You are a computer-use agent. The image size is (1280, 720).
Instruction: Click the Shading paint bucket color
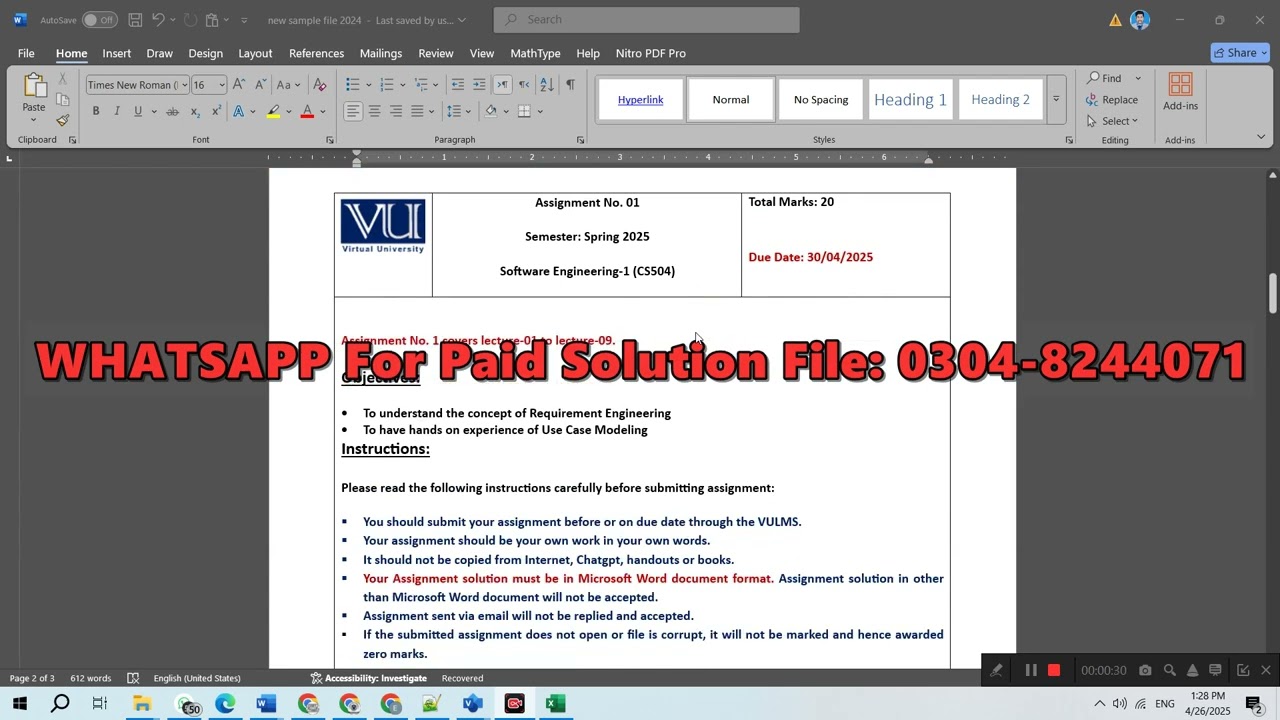tap(490, 111)
